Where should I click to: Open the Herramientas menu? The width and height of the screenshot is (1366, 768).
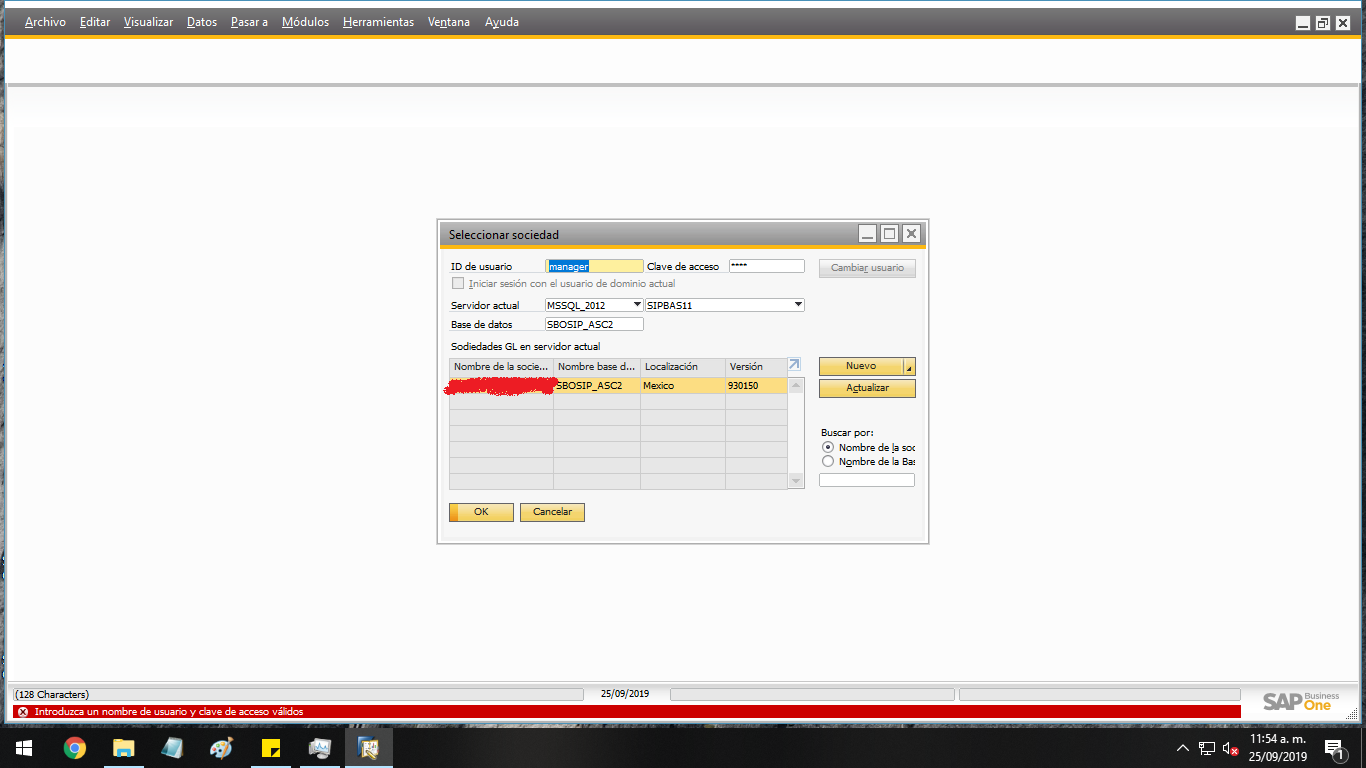[378, 22]
